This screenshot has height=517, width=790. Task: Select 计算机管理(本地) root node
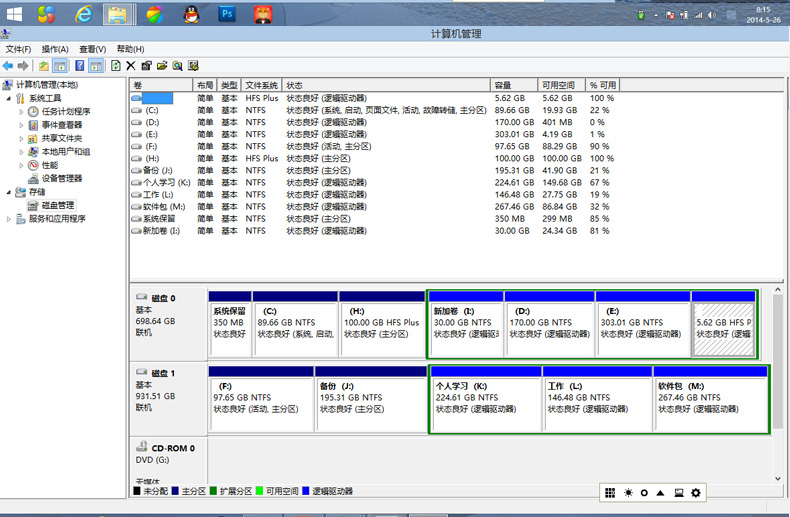[47, 85]
